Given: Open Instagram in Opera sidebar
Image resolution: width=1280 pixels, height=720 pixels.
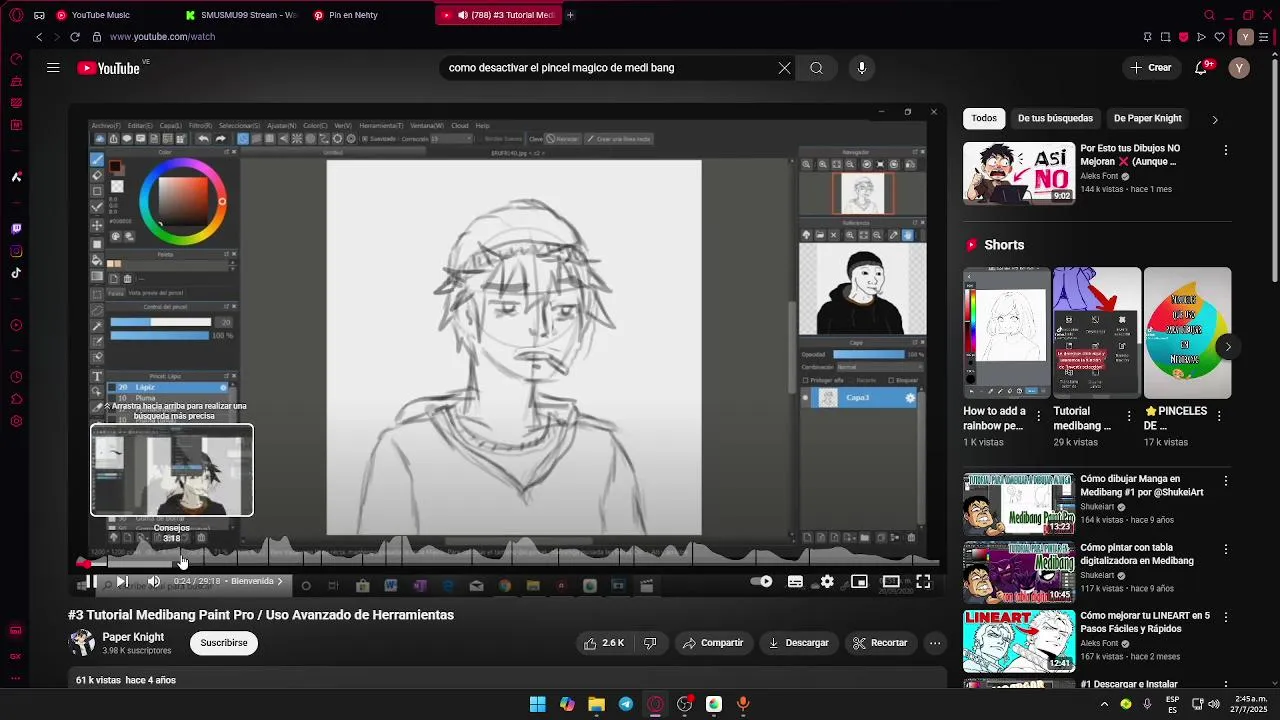Looking at the screenshot, I should (16, 251).
